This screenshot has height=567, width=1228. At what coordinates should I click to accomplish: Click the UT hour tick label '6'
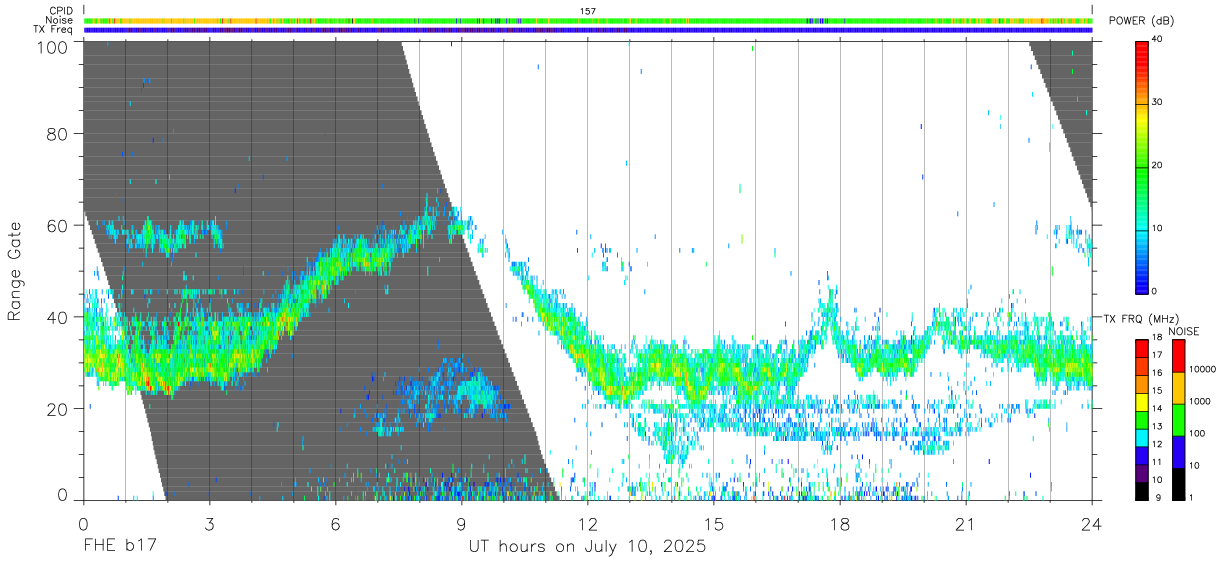click(x=336, y=523)
